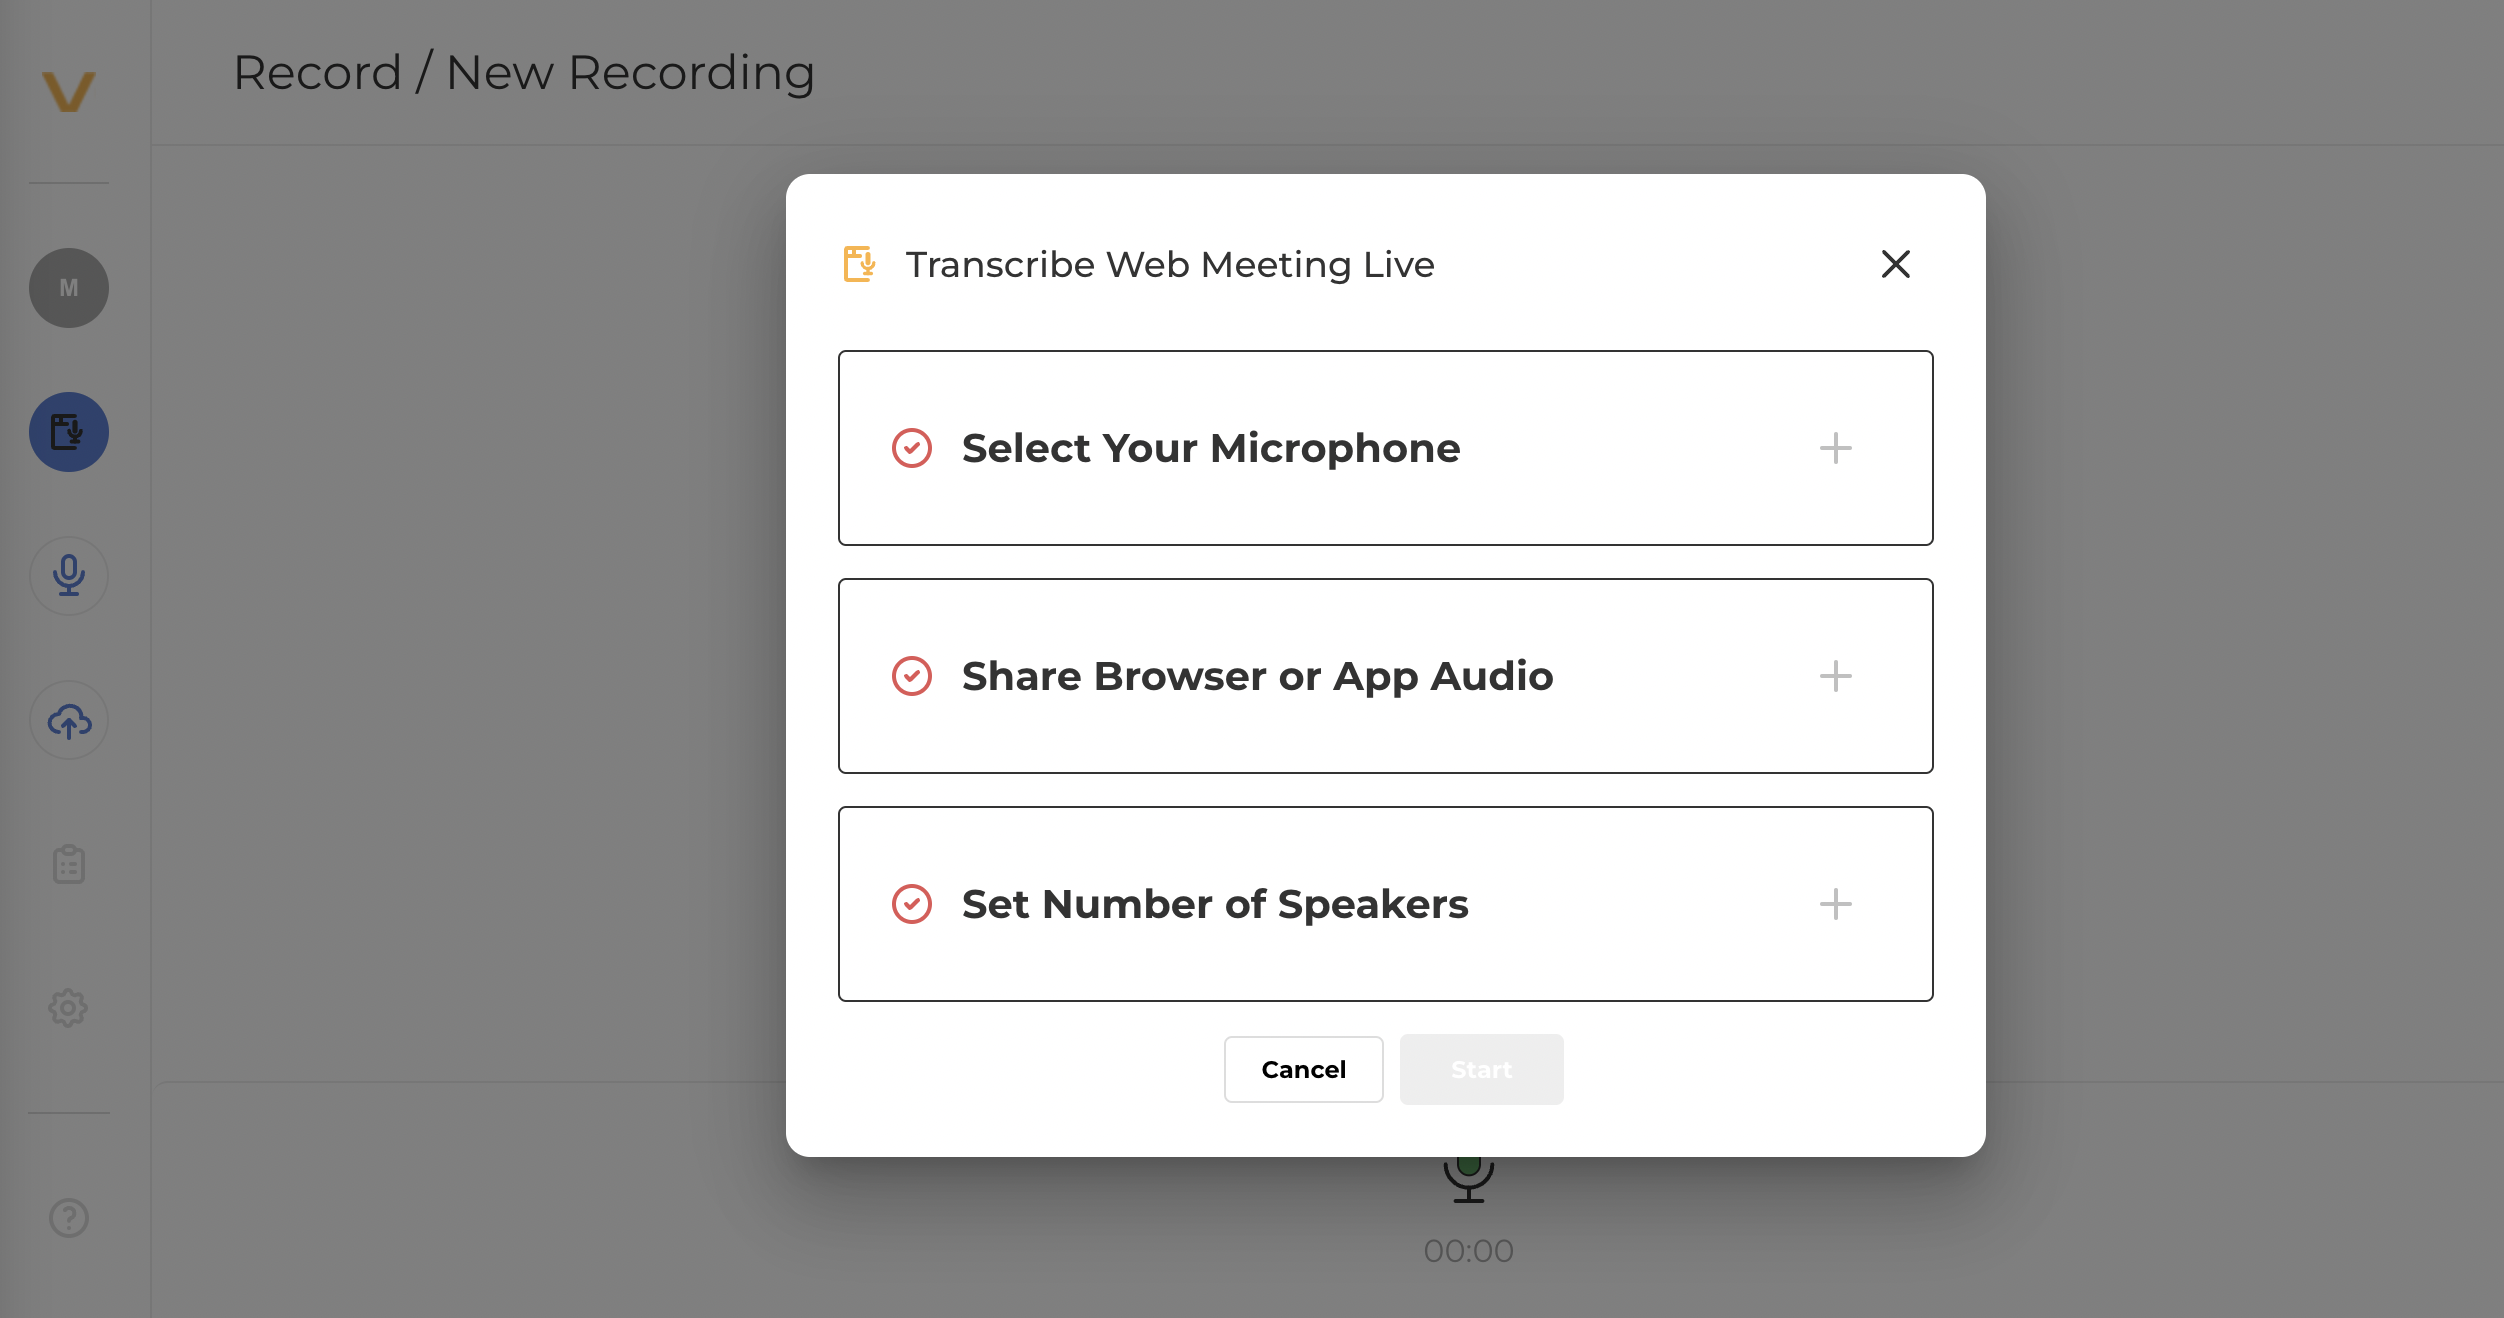Open the clipboard notes sidebar icon

click(68, 864)
